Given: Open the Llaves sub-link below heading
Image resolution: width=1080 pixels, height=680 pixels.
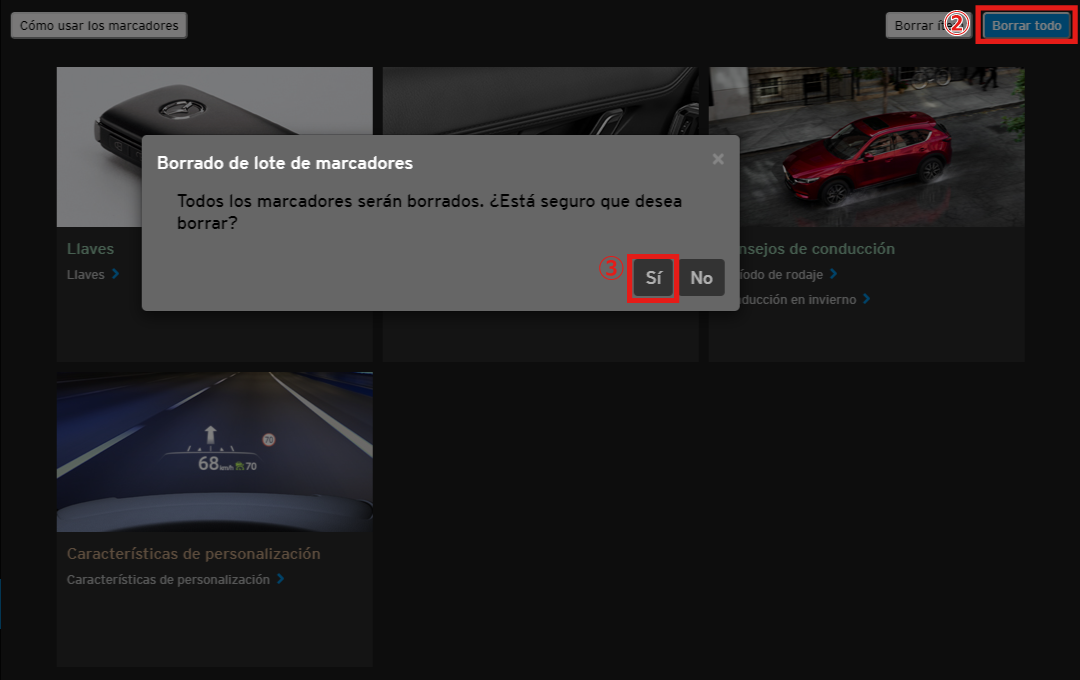Looking at the screenshot, I should click(x=86, y=274).
